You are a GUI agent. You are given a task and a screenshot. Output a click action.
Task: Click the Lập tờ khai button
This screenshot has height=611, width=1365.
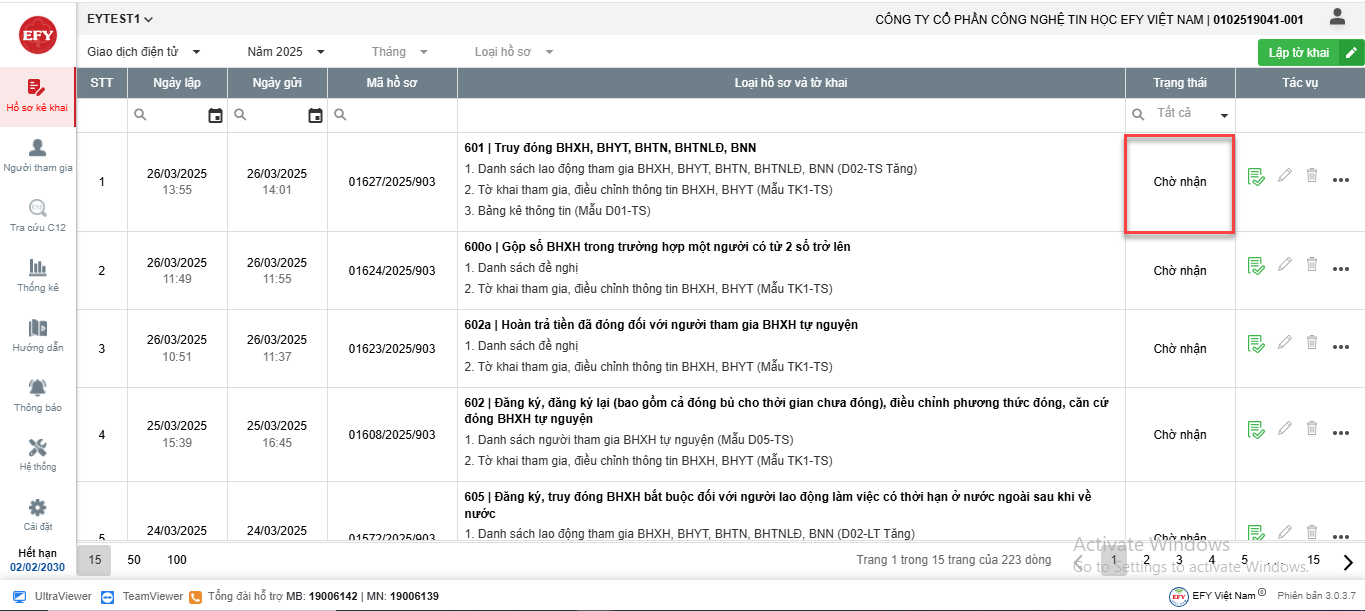point(1298,53)
